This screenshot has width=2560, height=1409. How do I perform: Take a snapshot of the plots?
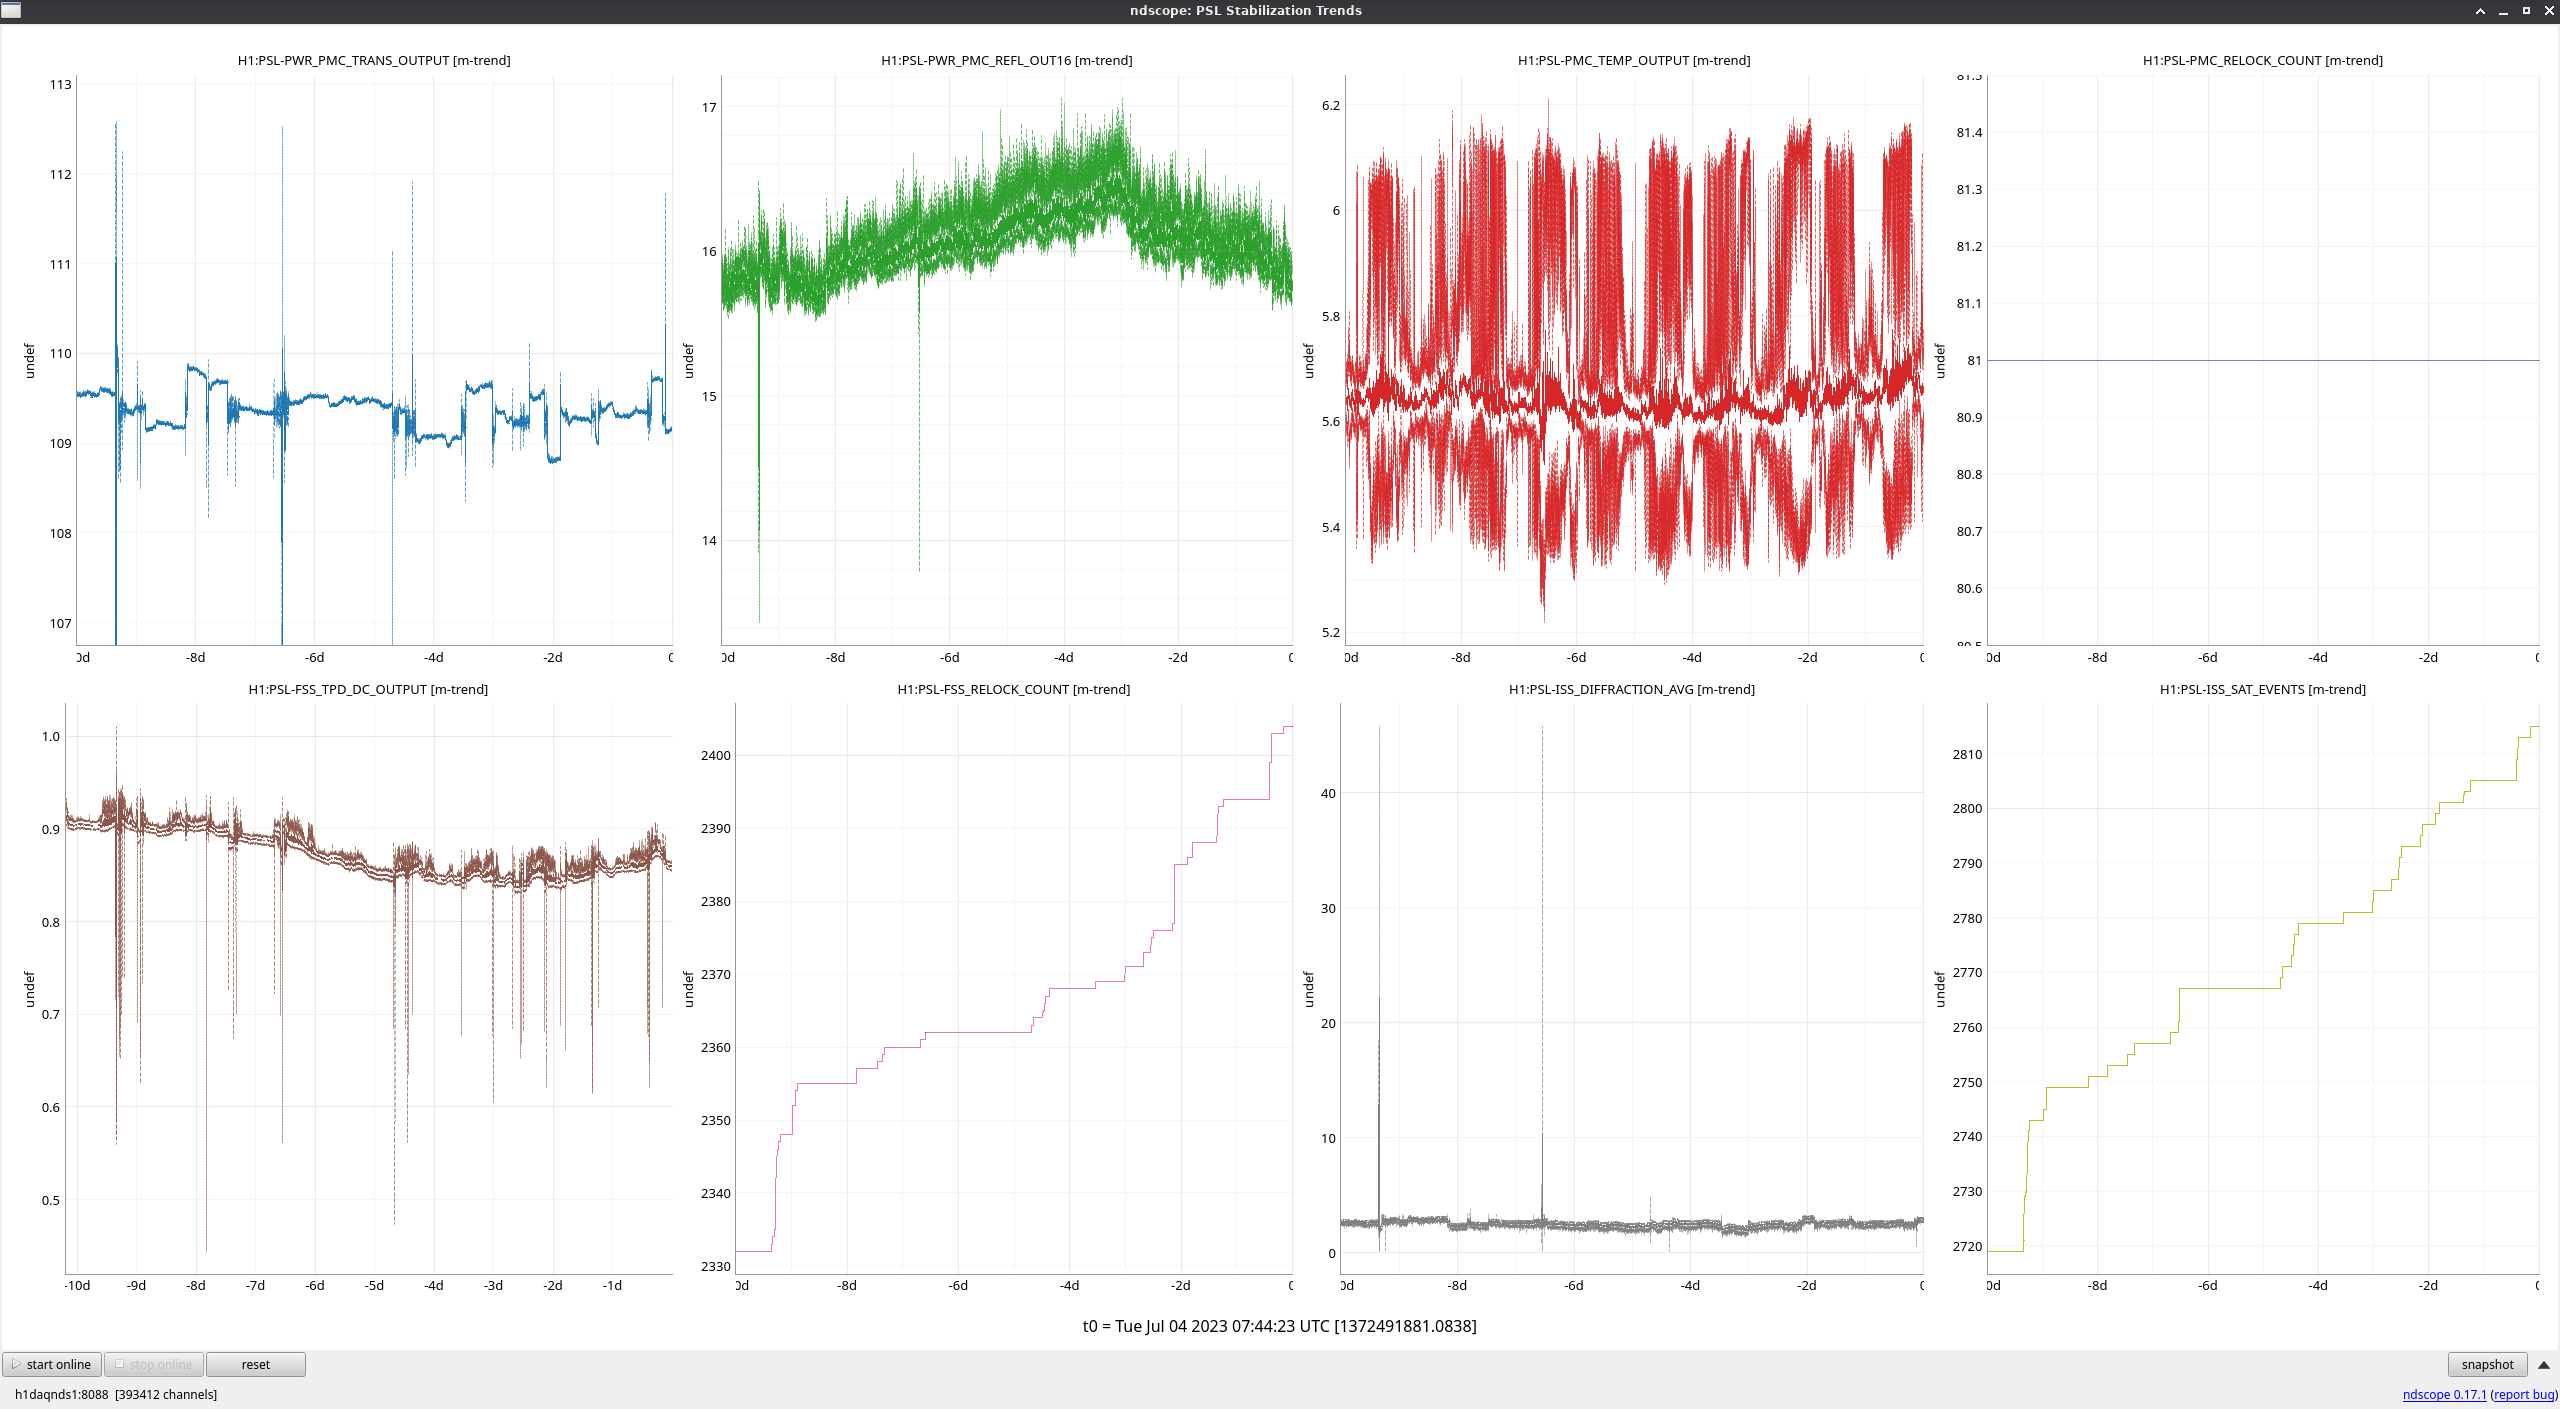(2487, 1364)
